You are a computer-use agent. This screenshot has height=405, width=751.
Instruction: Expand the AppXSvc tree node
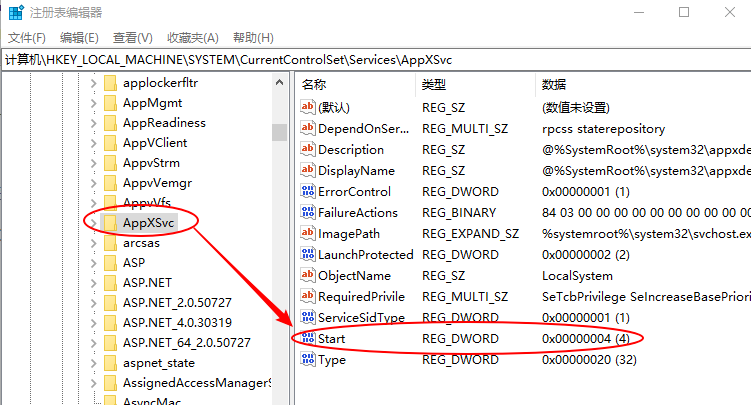click(94, 222)
